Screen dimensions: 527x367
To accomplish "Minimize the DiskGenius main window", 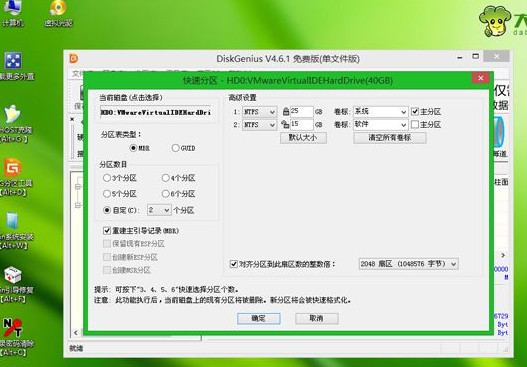I will point(459,57).
